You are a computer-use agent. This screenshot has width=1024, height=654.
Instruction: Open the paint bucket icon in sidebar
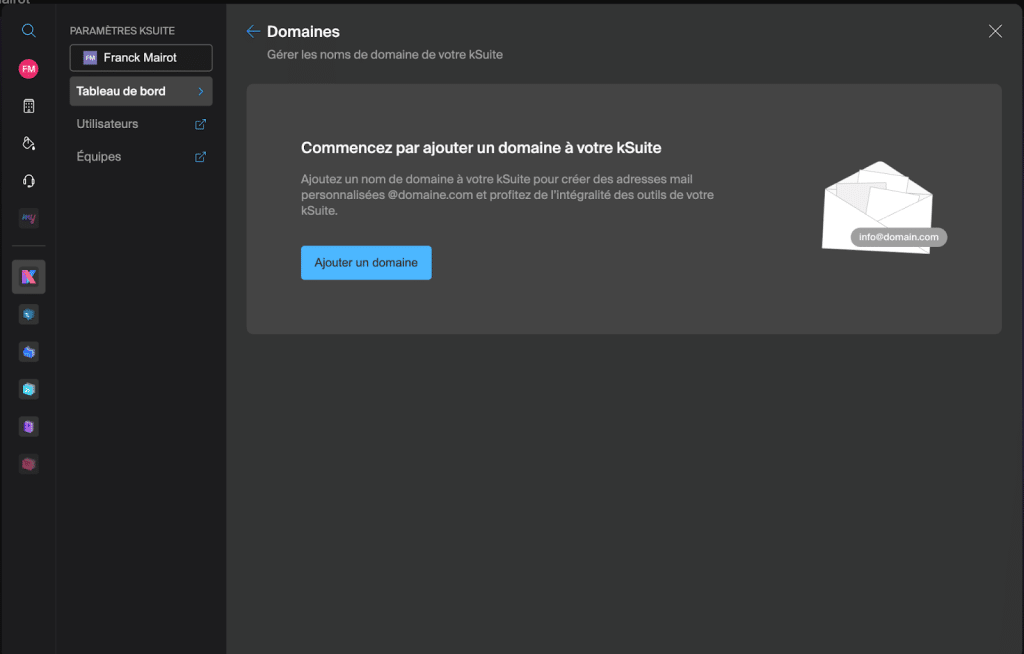coord(28,143)
